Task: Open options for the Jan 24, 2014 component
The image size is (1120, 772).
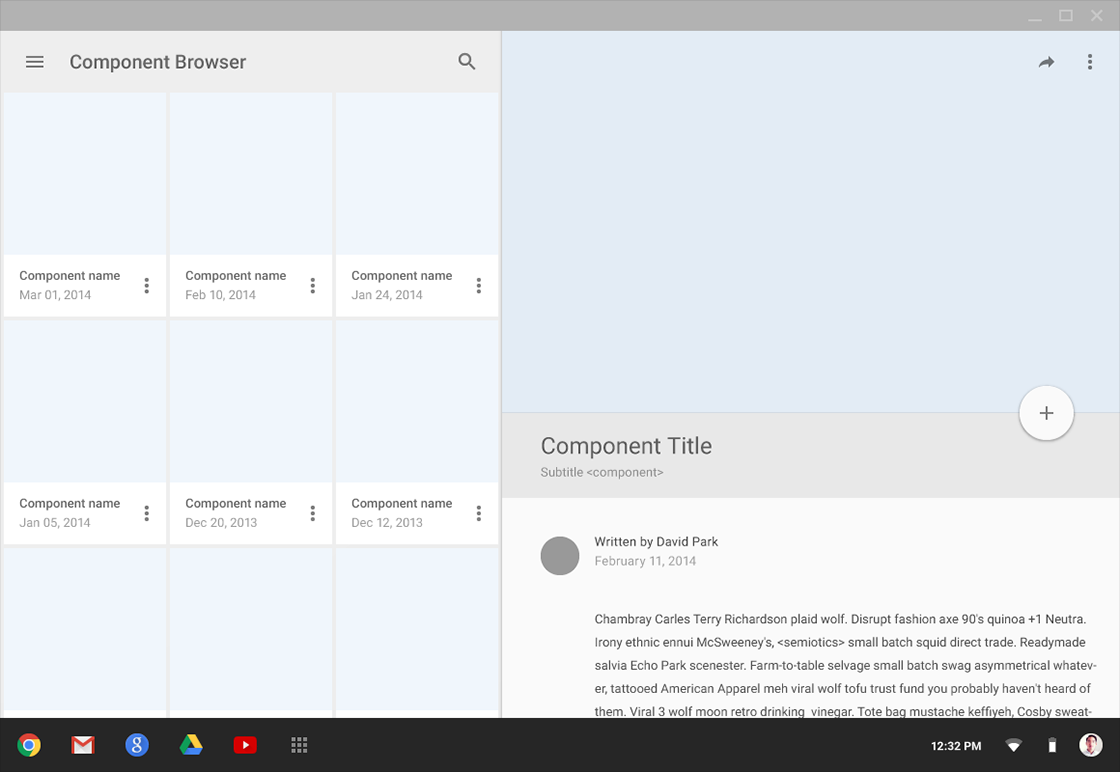Action: (479, 286)
